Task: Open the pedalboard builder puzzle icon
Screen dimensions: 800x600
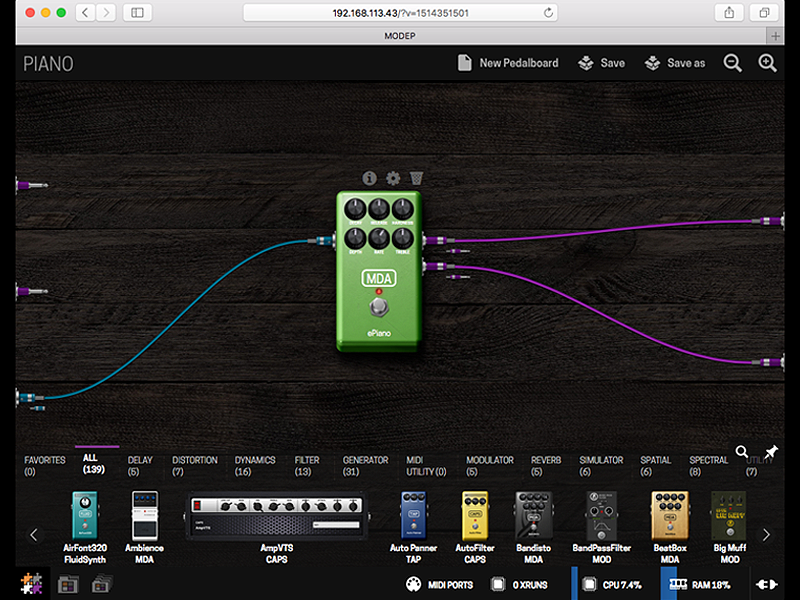Action: [32, 584]
